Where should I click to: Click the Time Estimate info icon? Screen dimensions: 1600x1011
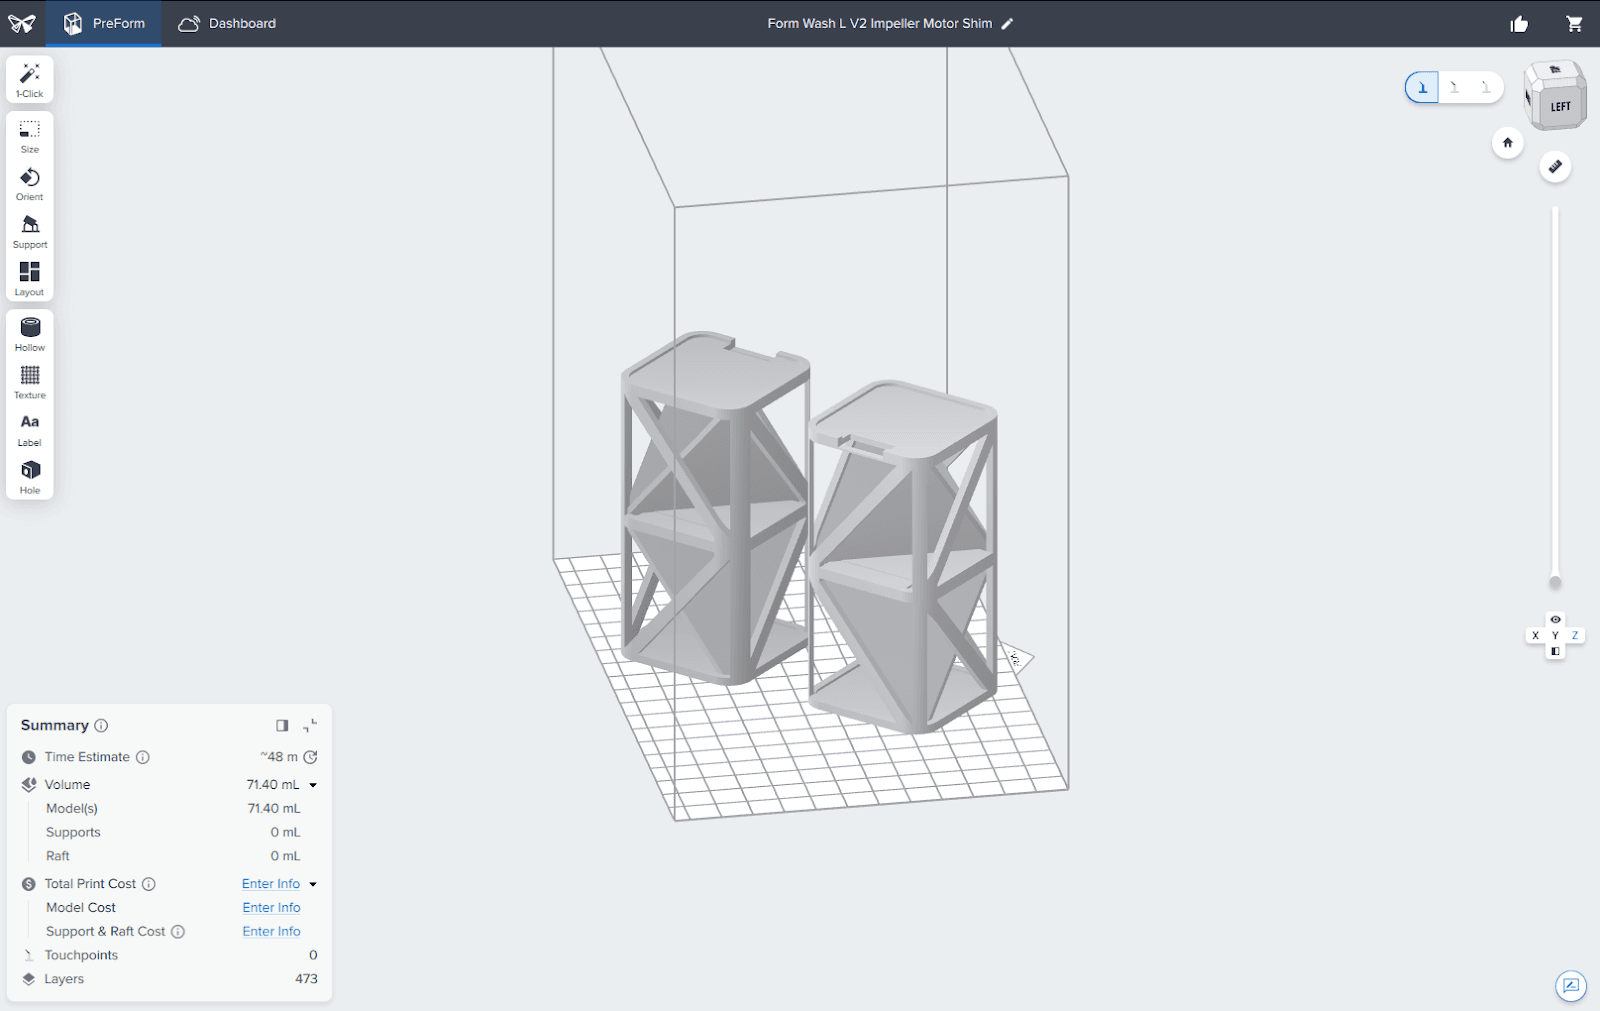point(143,757)
